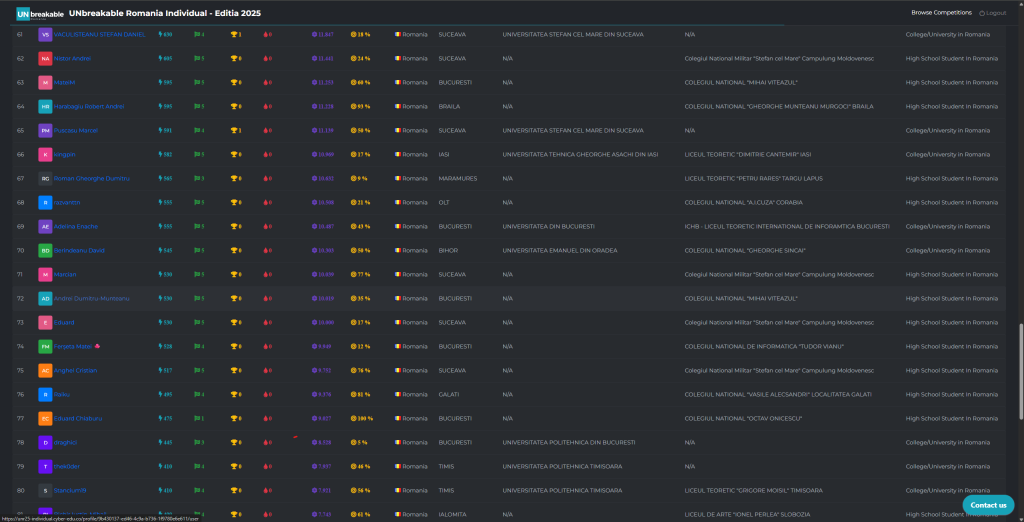Click the green BD avatar of Berindeanu David

tap(45, 250)
